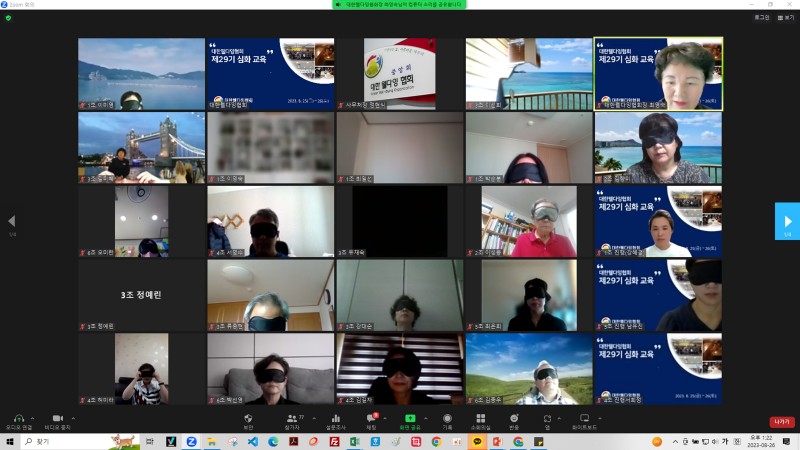
Task: Expand audio options arrow beside headphone icon
Action: coord(32,417)
